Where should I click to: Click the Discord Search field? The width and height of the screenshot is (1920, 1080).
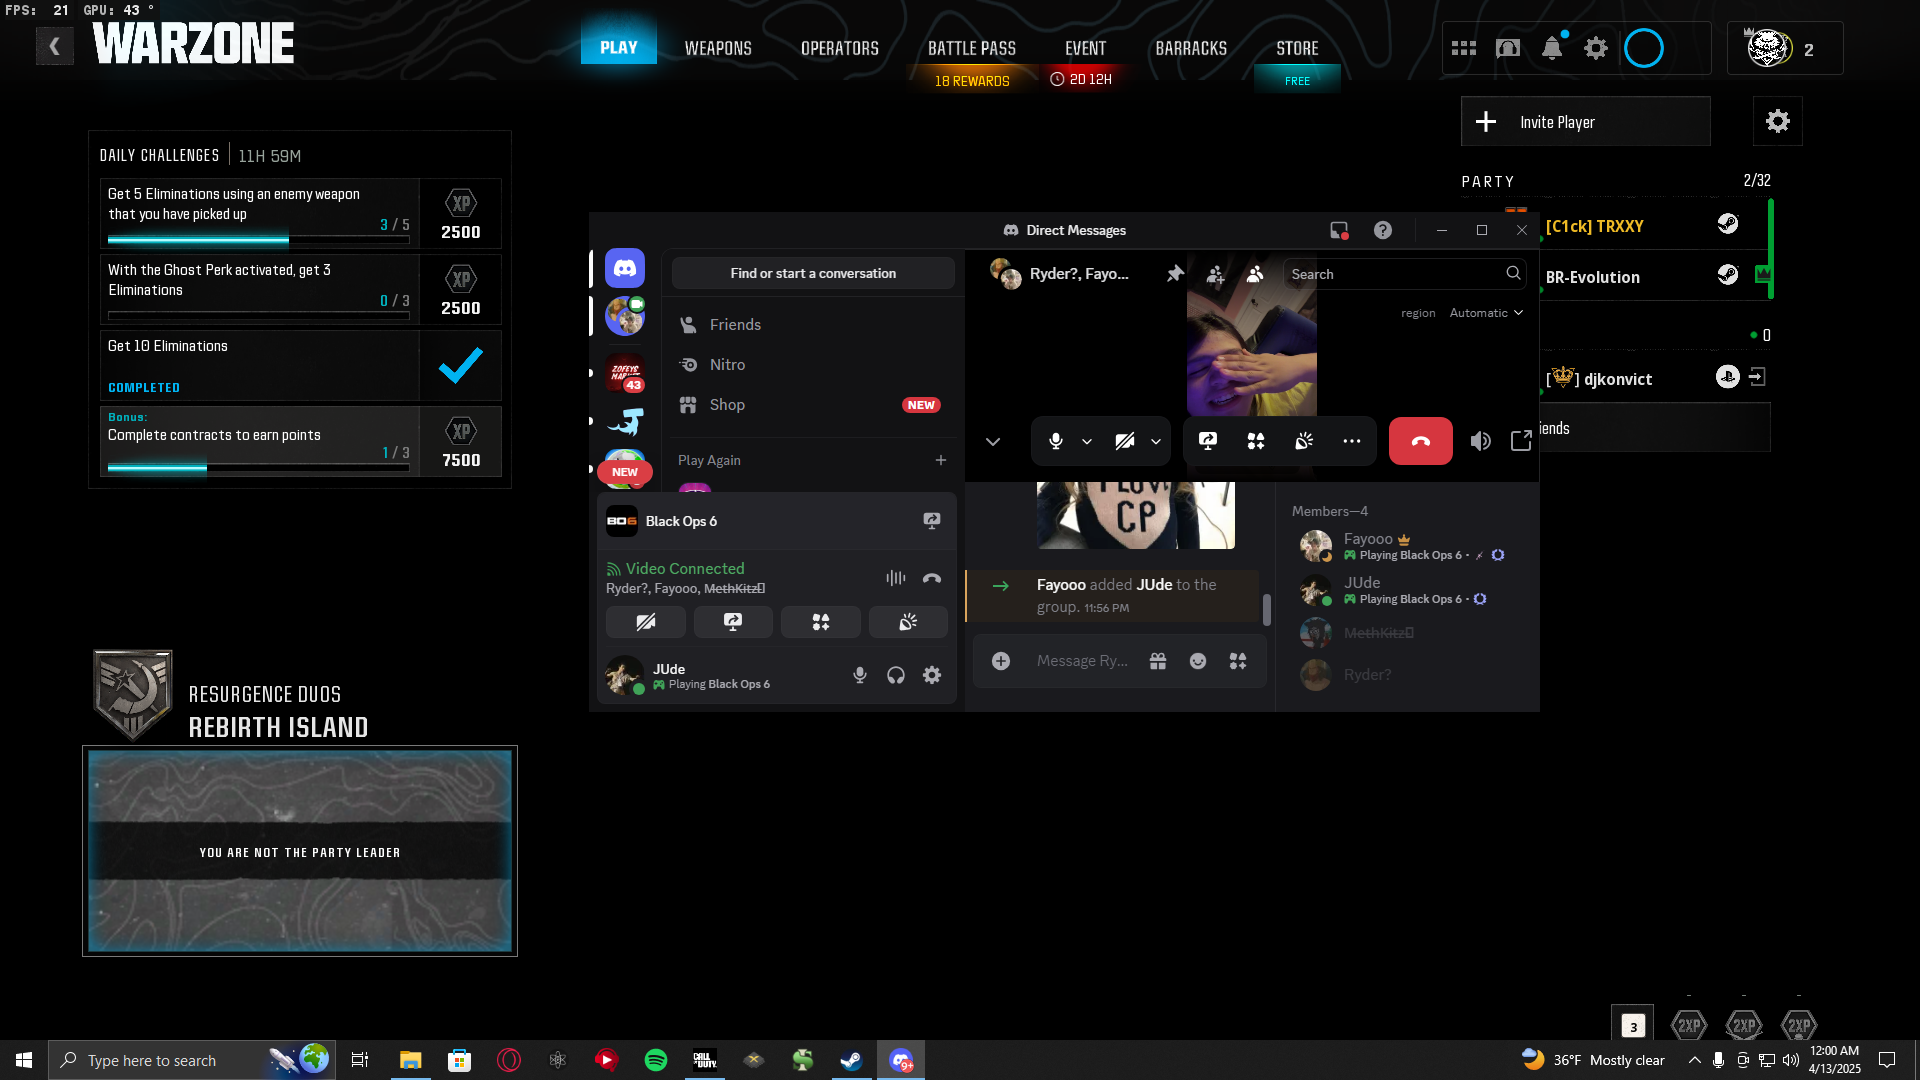pyautogui.click(x=1405, y=274)
